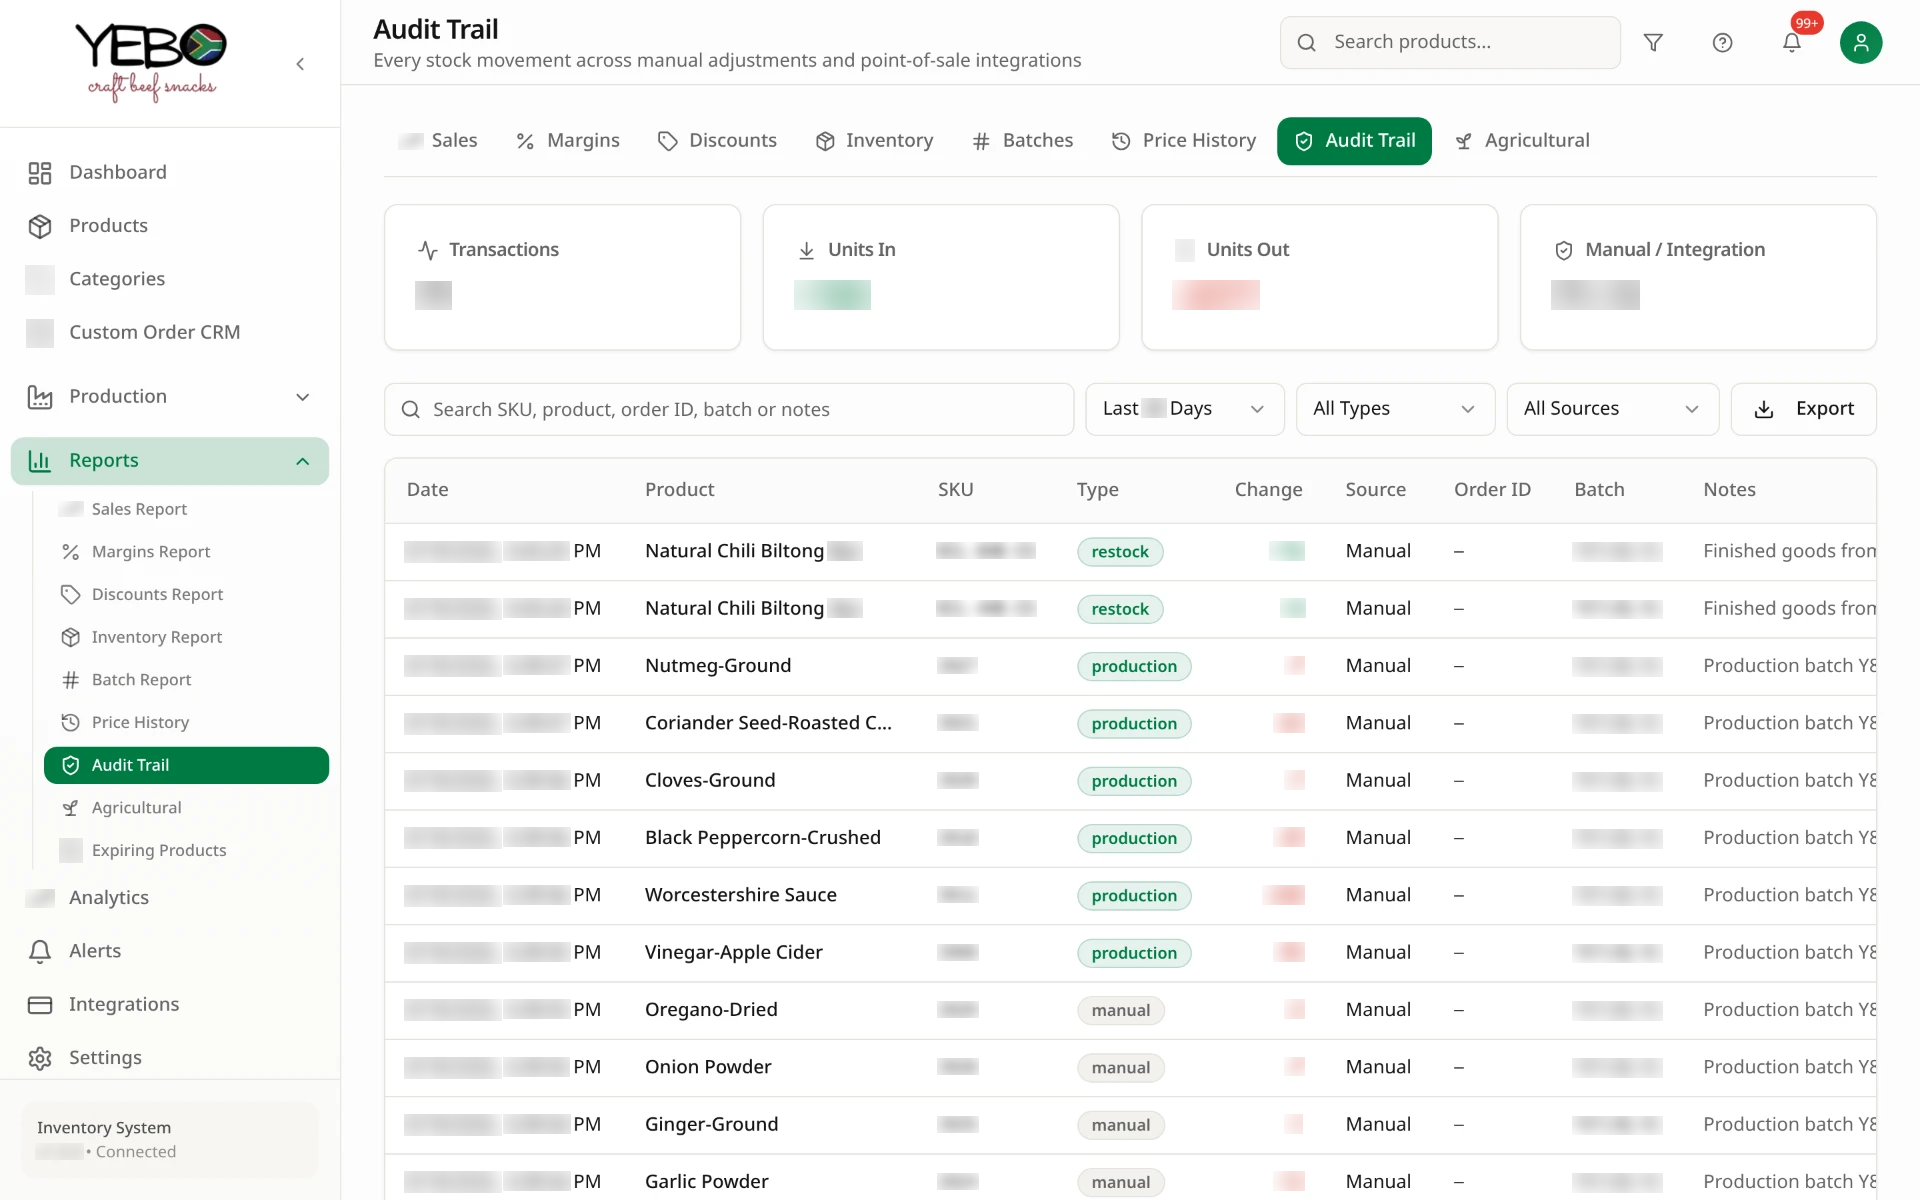Image resolution: width=1920 pixels, height=1200 pixels.
Task: Switch to the Sales tab
Action: (x=438, y=141)
